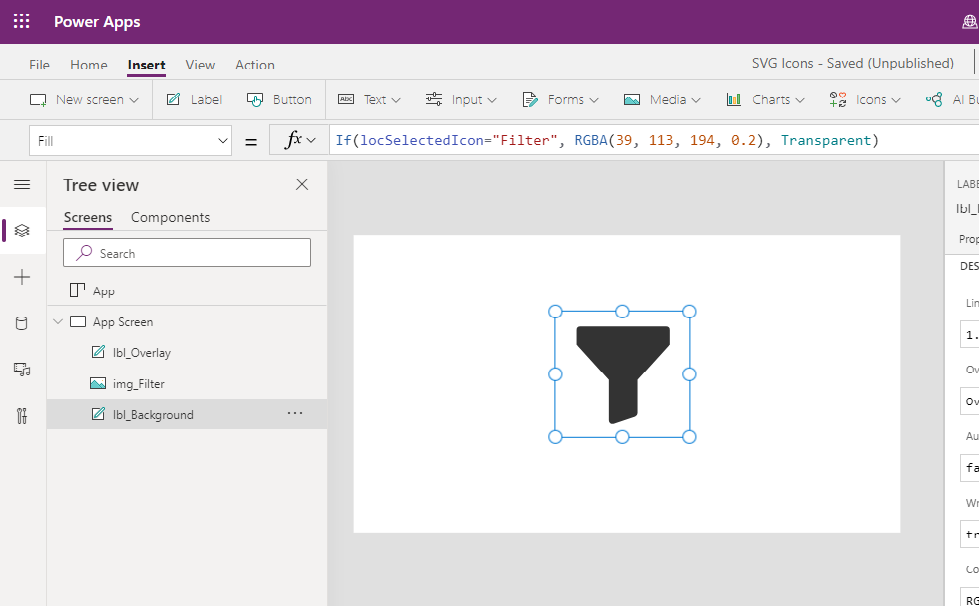This screenshot has height=606, width=979.
Task: Open the Icons dropdown in ribbon
Action: pyautogui.click(x=865, y=99)
